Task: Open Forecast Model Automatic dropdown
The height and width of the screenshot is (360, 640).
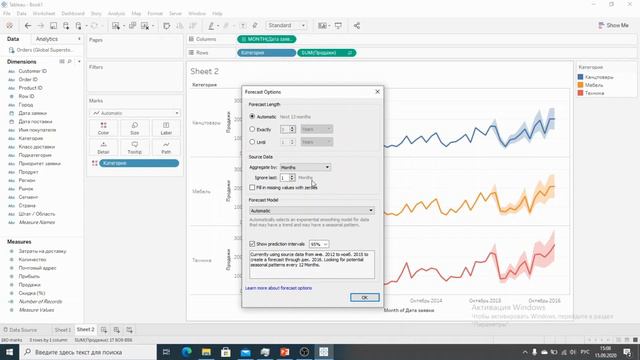Action: pos(312,211)
